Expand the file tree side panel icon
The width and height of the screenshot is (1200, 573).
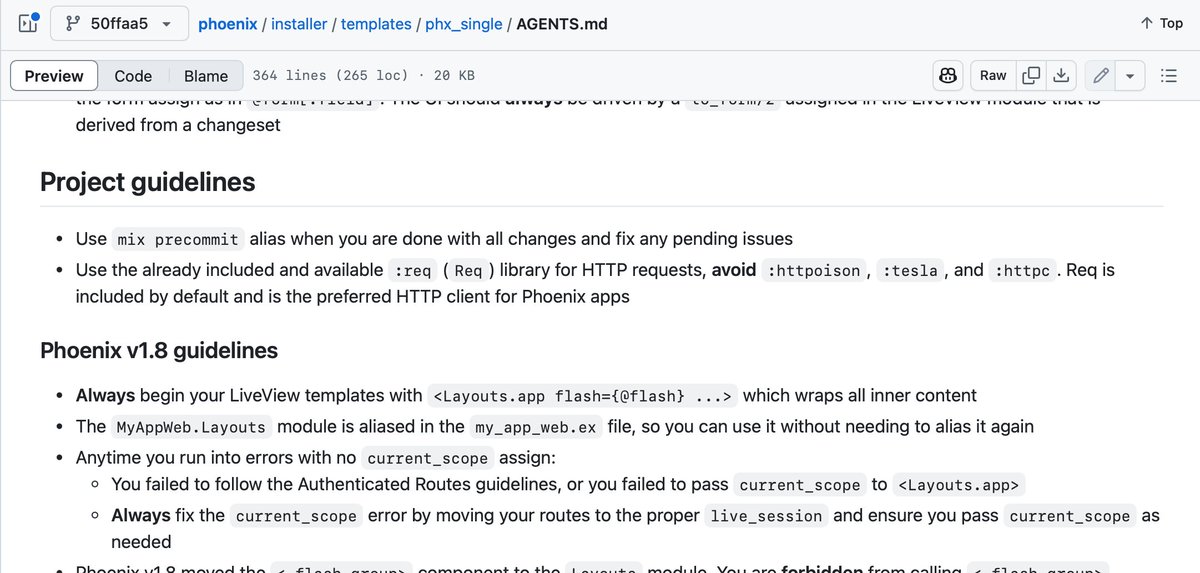(27, 23)
